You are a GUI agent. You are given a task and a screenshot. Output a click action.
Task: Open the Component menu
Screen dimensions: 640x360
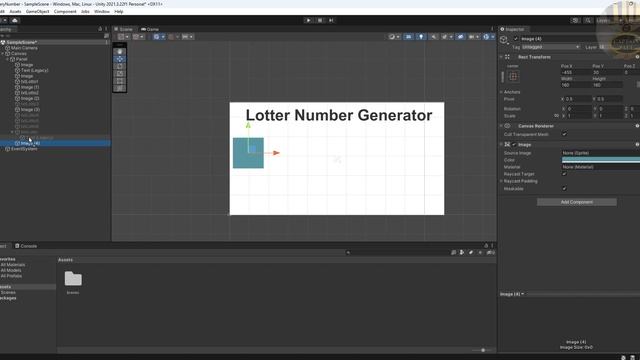click(x=65, y=11)
